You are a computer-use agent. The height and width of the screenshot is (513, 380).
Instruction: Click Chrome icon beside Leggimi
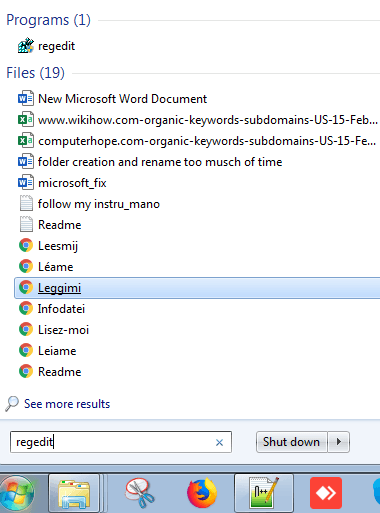coord(26,288)
